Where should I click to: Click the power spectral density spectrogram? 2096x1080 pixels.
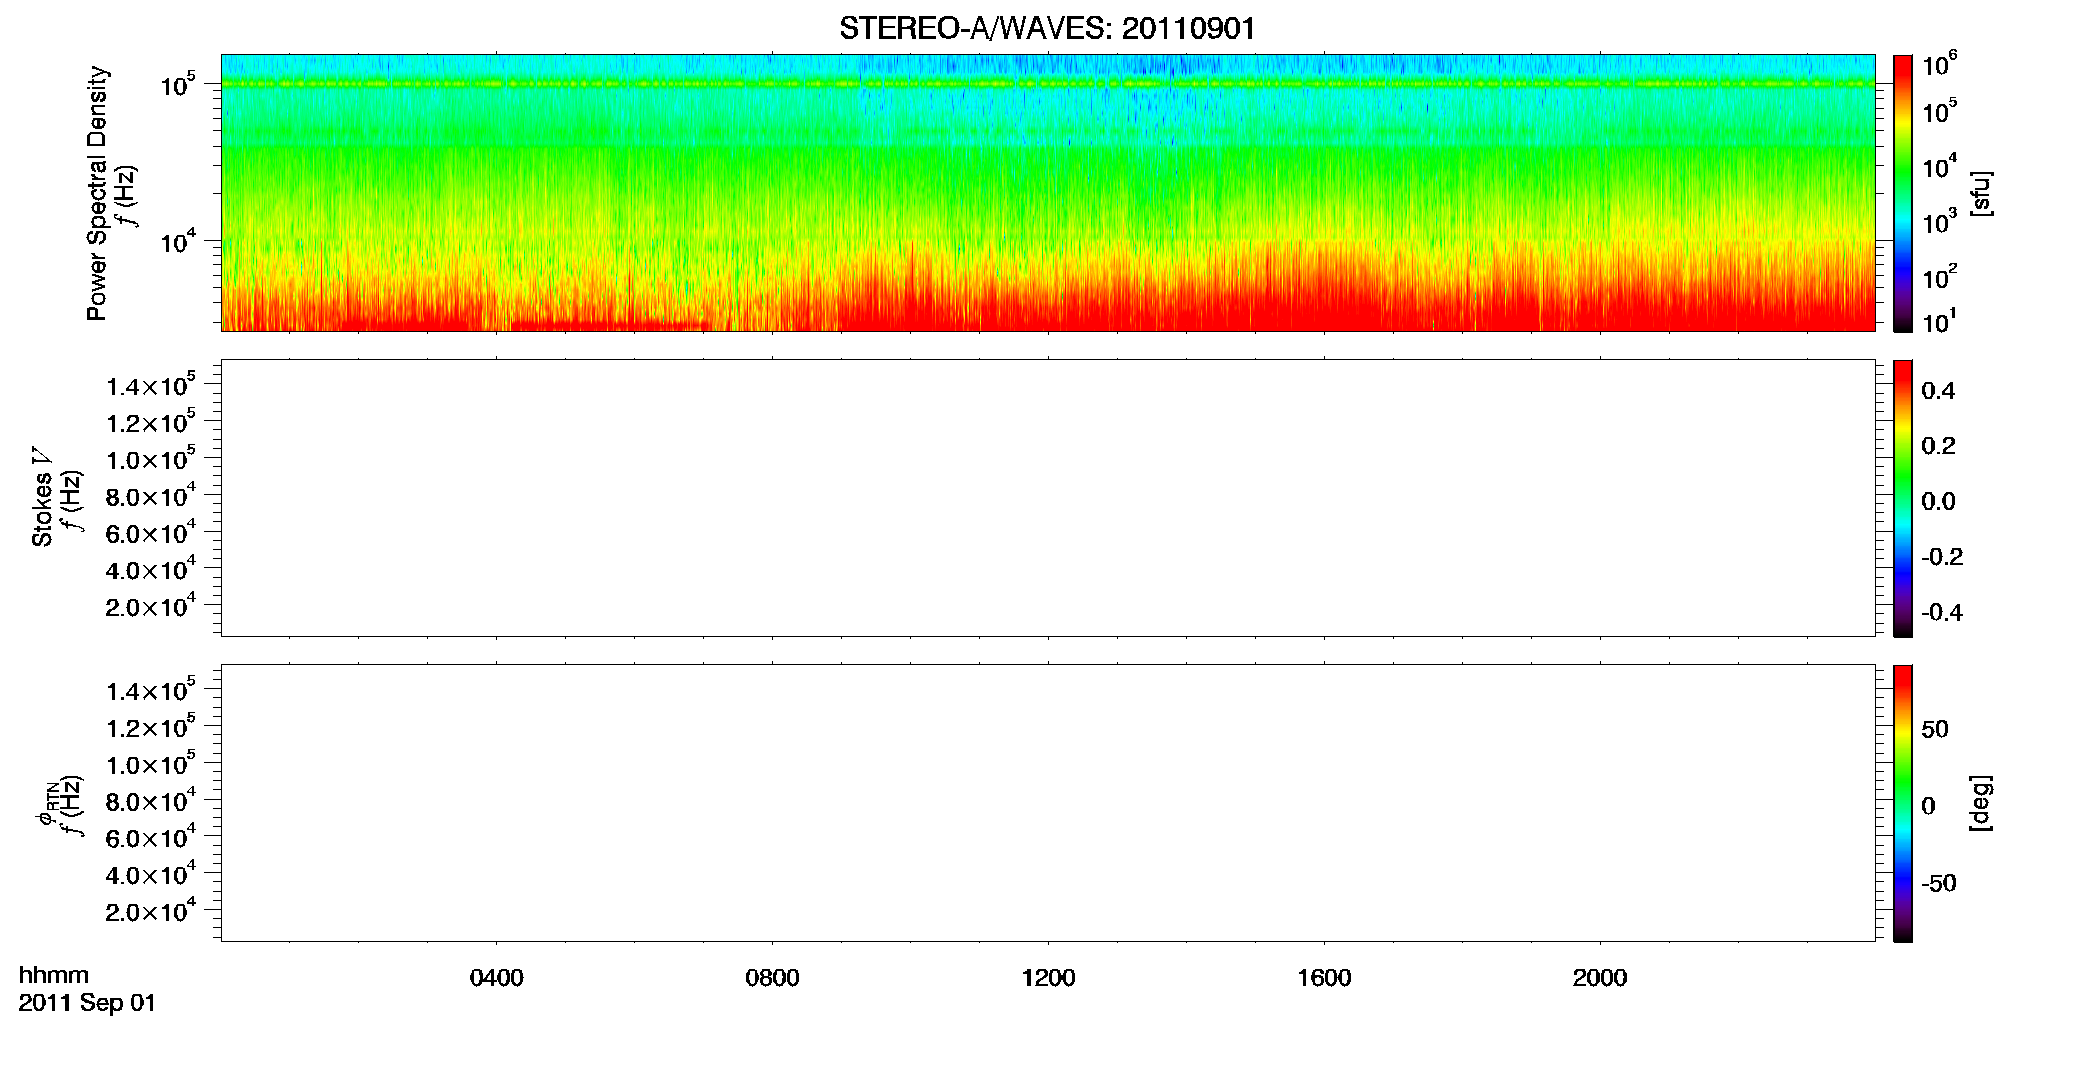click(1048, 193)
